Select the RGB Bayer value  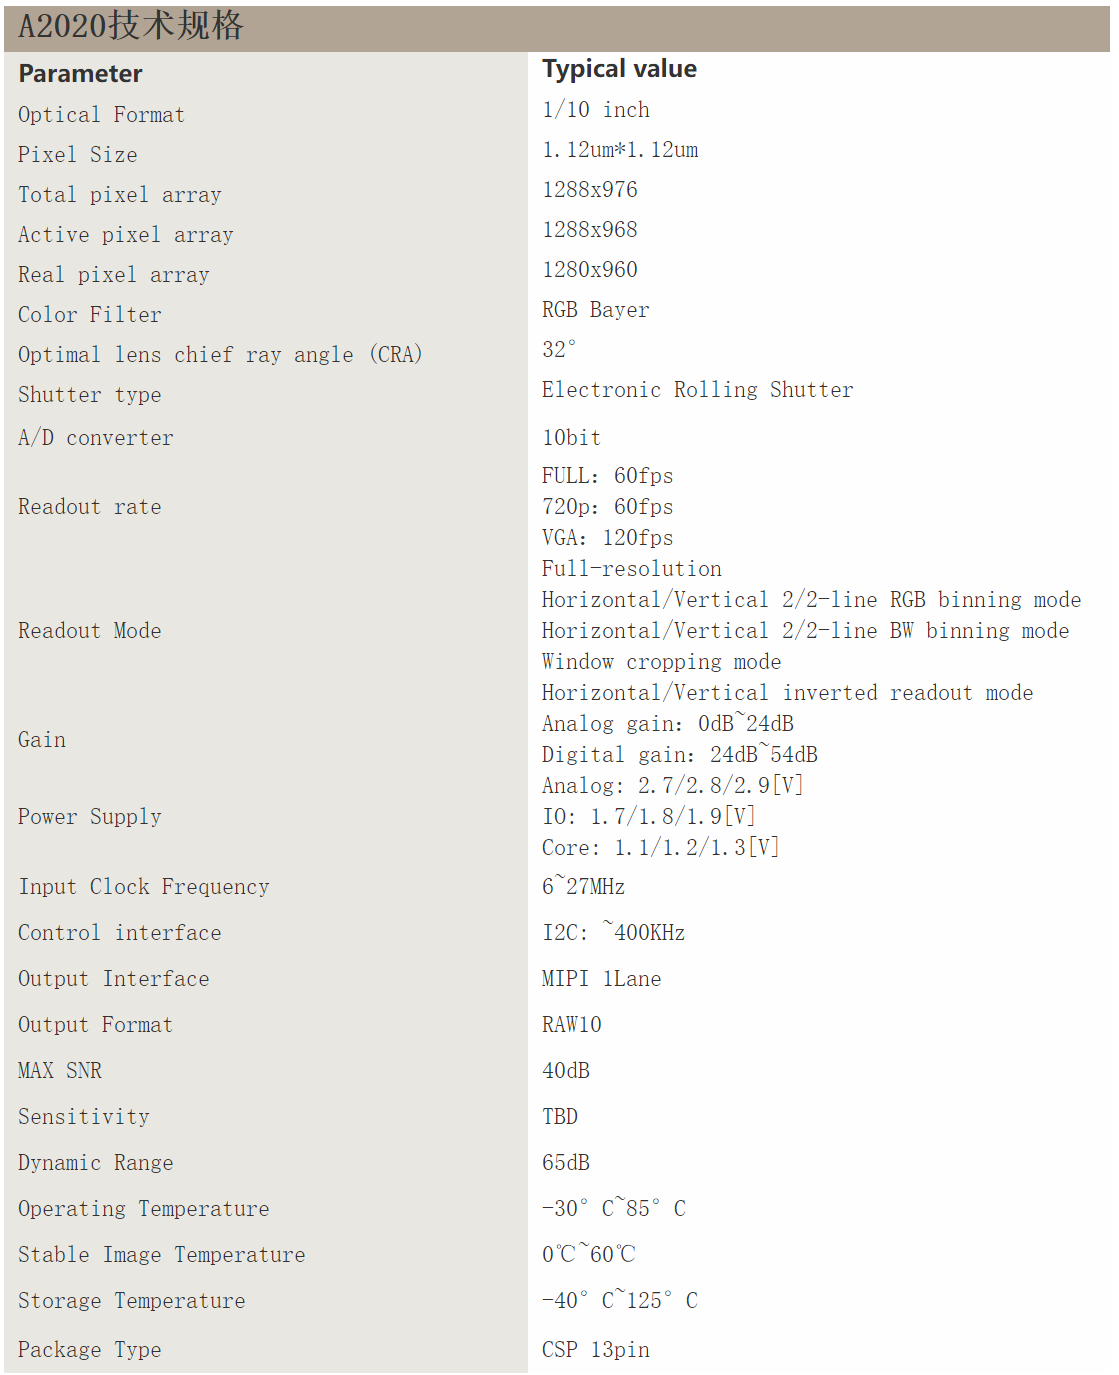tap(595, 310)
